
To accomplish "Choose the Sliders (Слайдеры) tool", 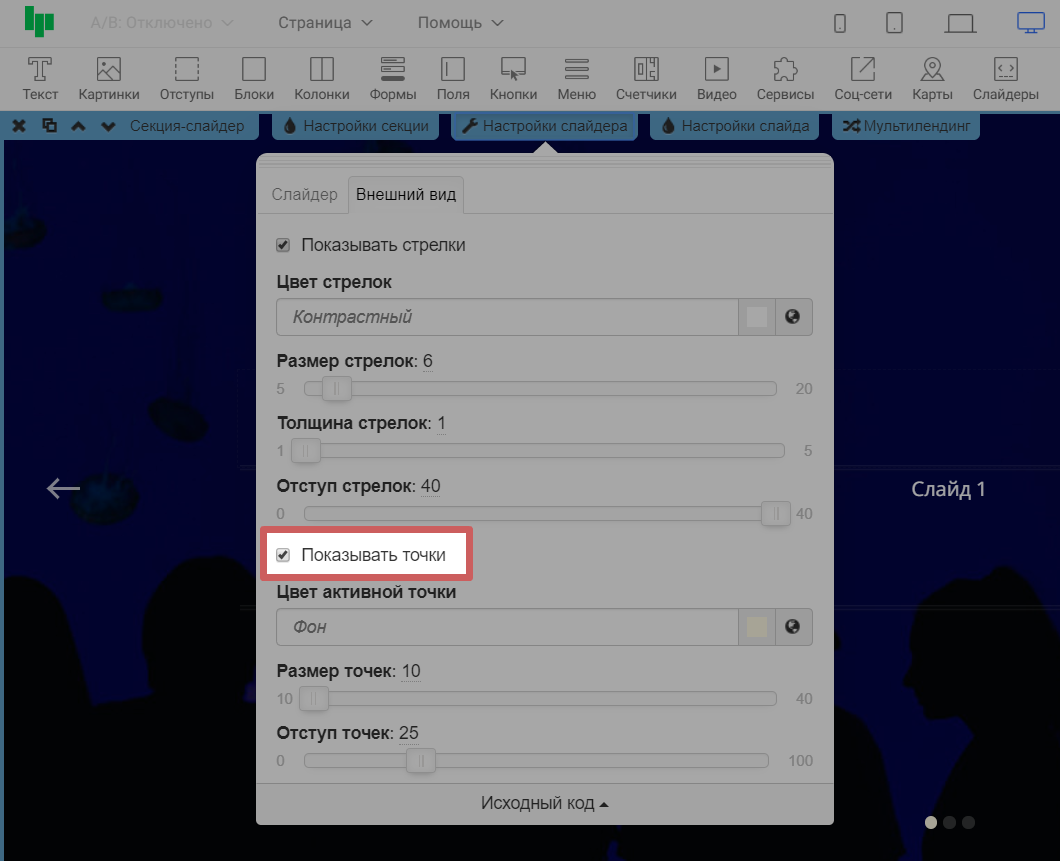I will 1005,79.
